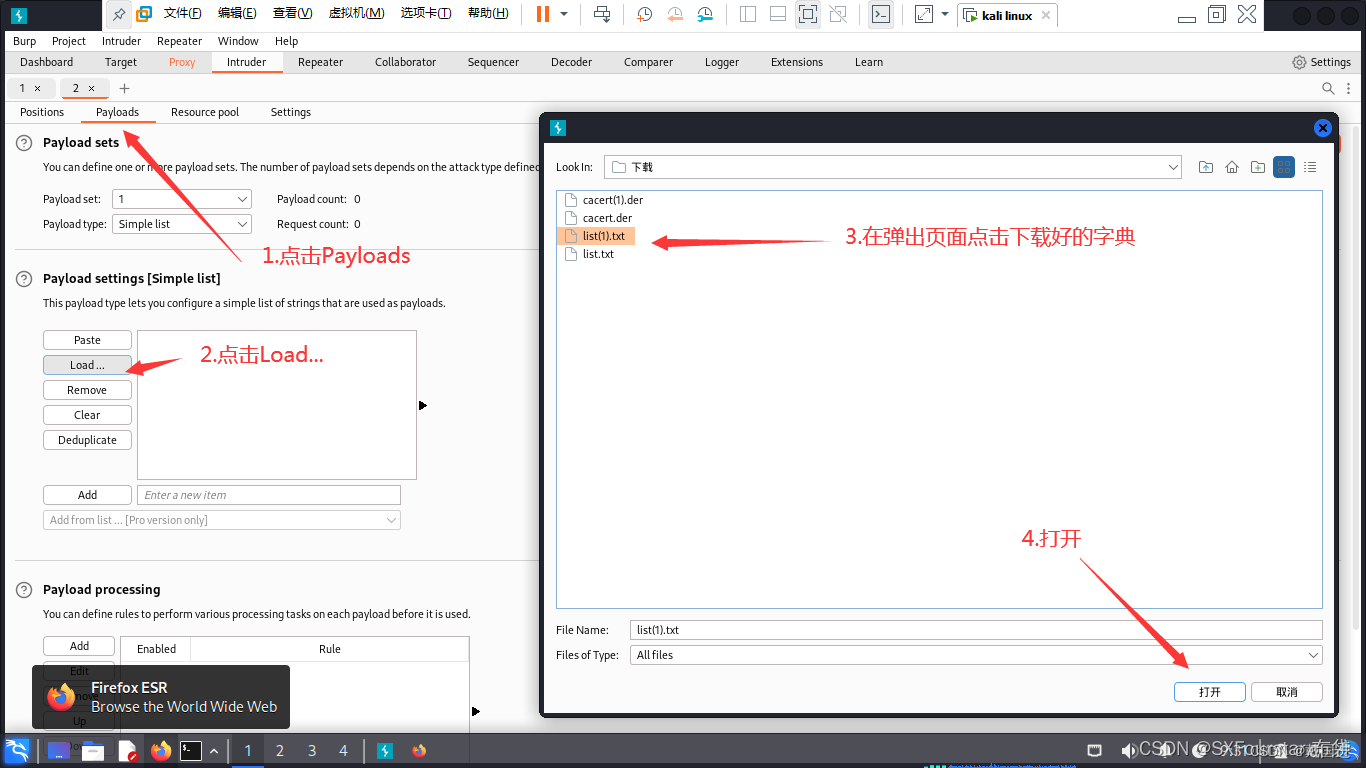Toggle VMware sidebar panel view
The image size is (1366, 768).
[748, 14]
